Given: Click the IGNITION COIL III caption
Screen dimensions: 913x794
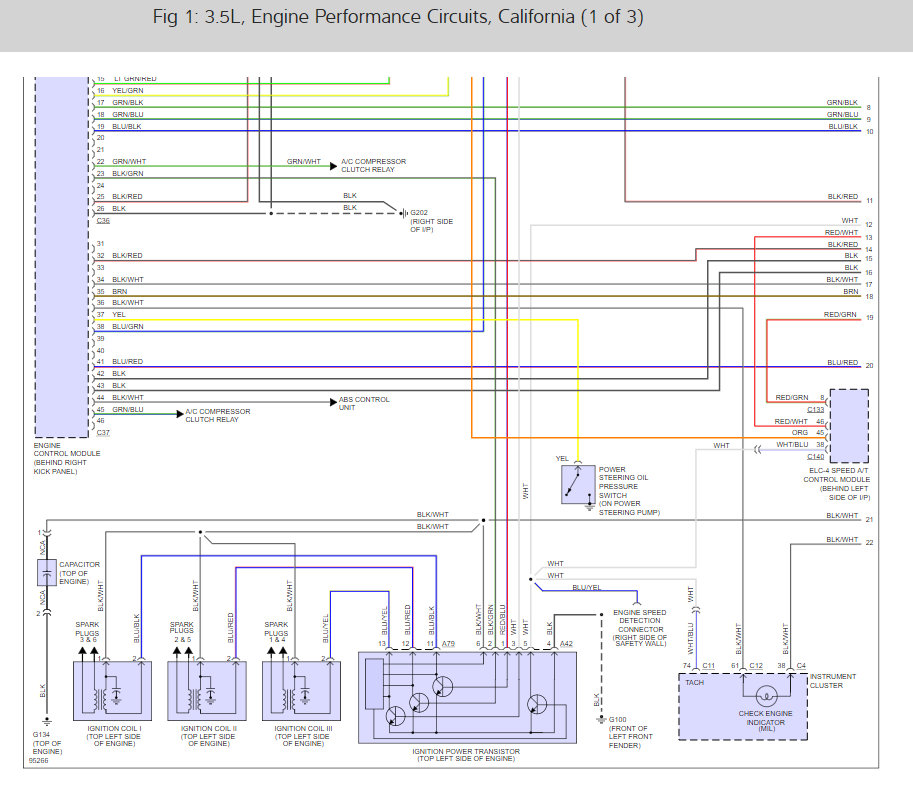Looking at the screenshot, I should tap(303, 736).
